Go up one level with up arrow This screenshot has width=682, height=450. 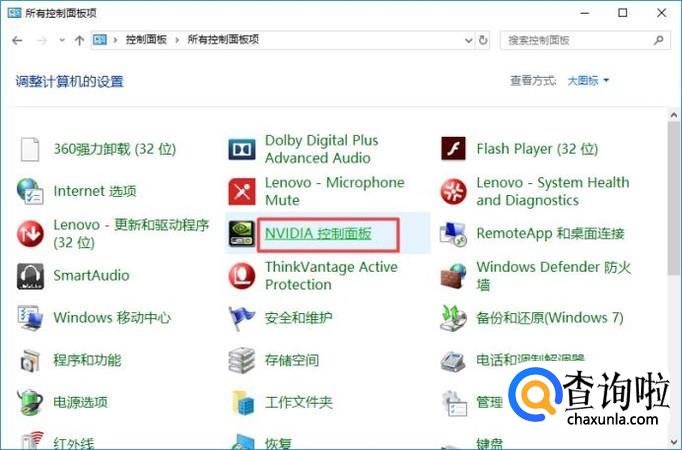[x=79, y=40]
